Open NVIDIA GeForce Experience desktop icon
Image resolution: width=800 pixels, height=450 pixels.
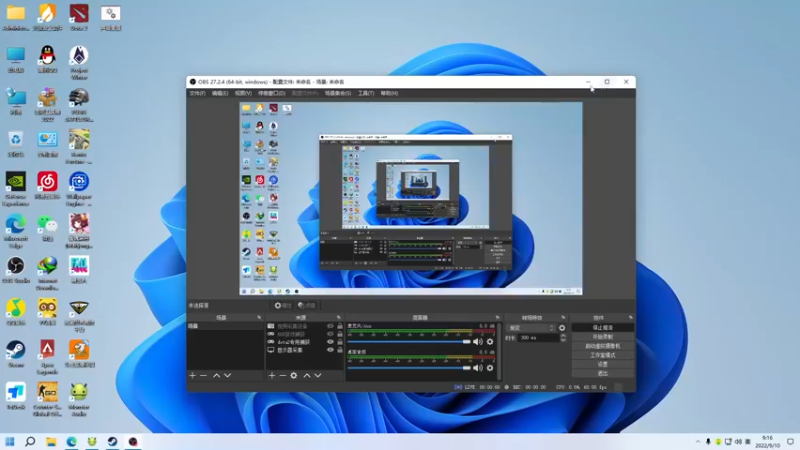(x=16, y=189)
